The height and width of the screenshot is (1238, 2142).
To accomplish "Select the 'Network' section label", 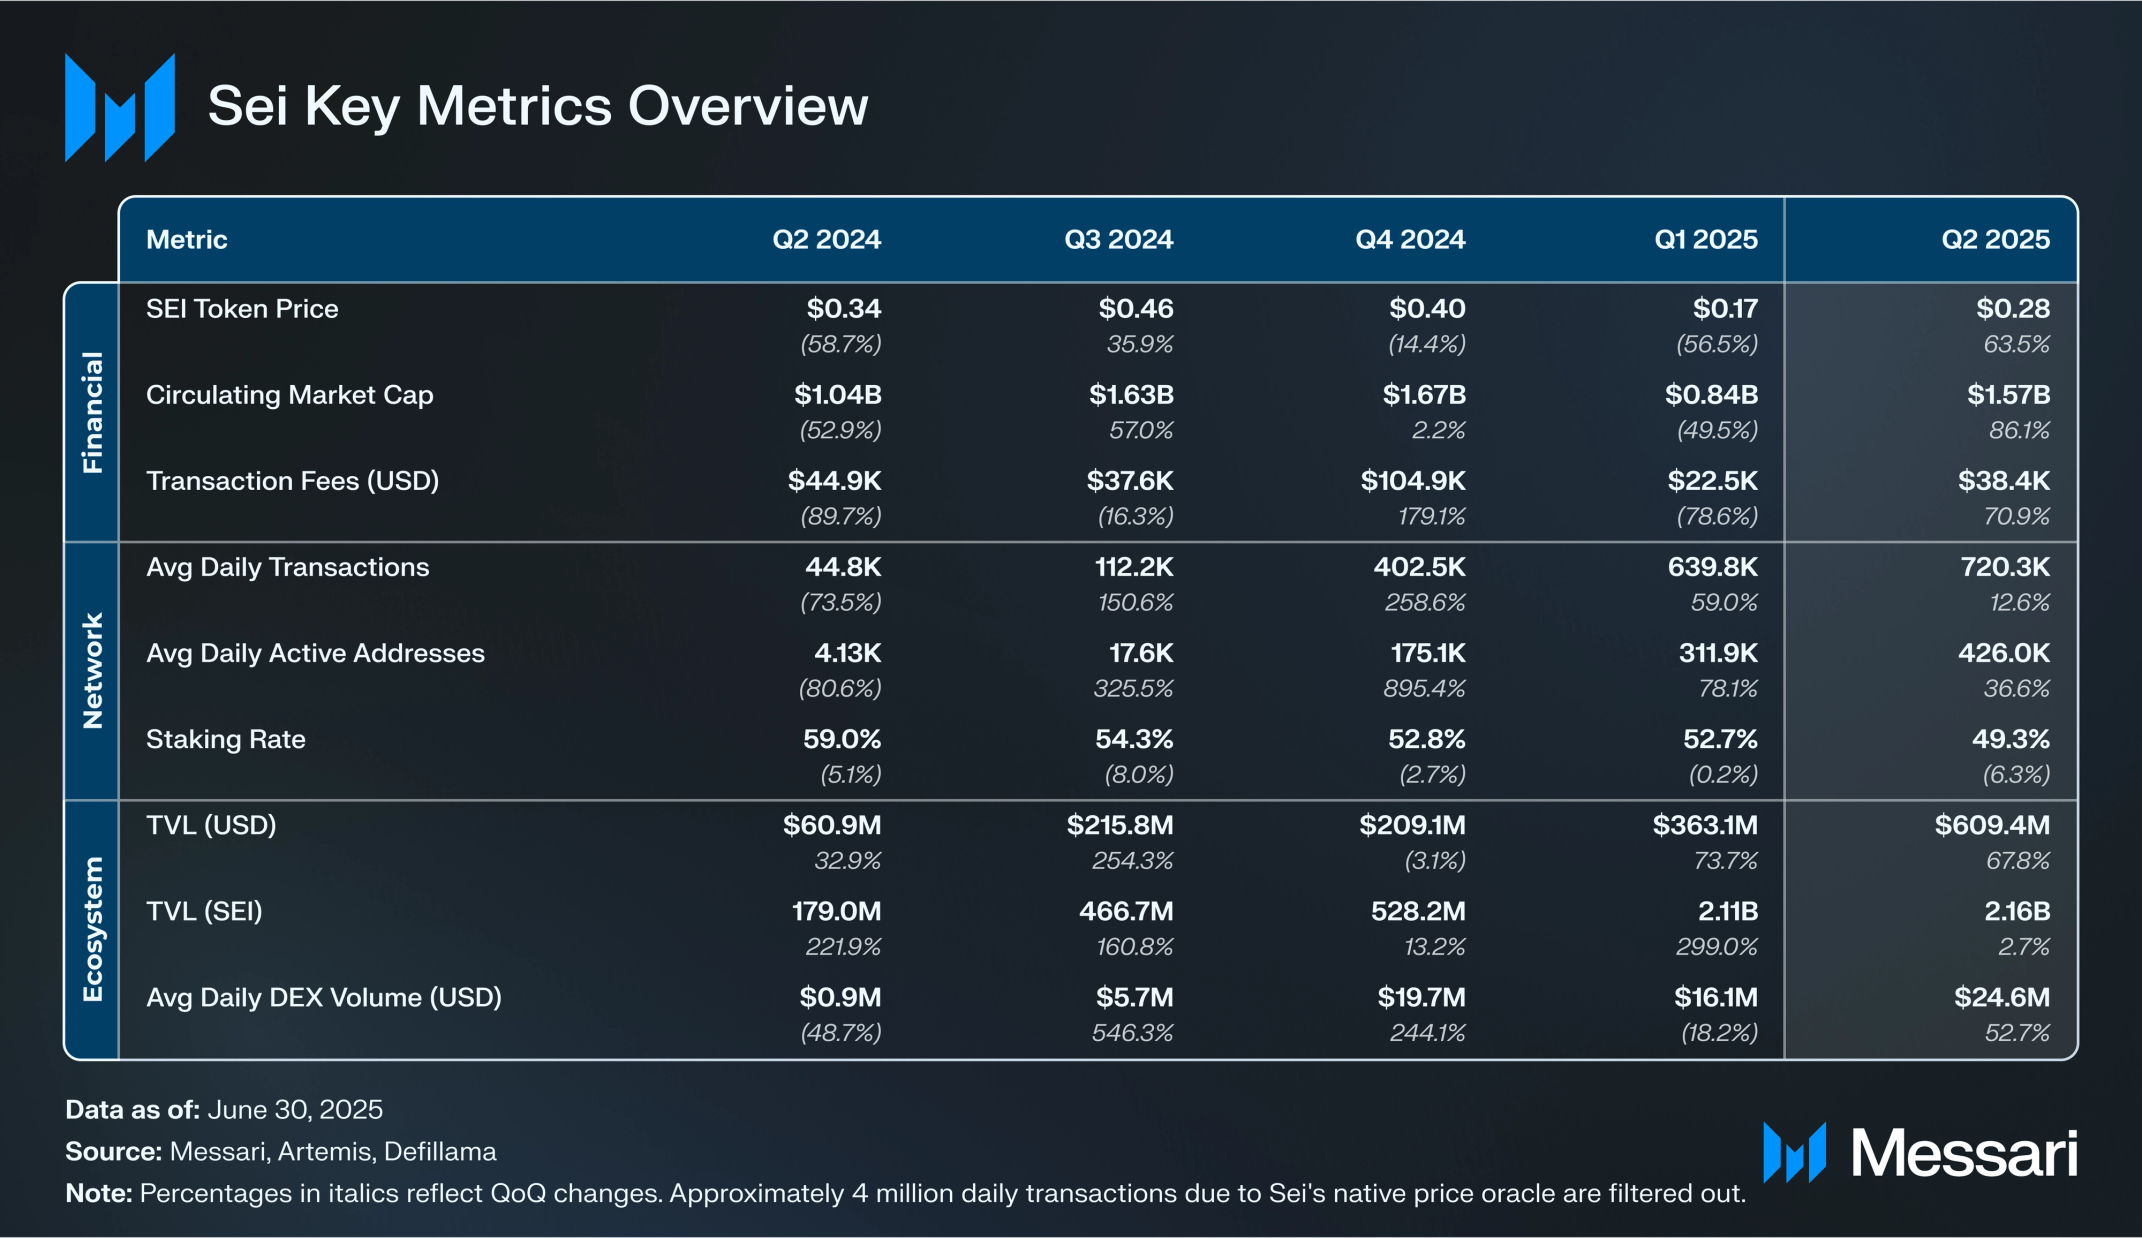I will (92, 671).
